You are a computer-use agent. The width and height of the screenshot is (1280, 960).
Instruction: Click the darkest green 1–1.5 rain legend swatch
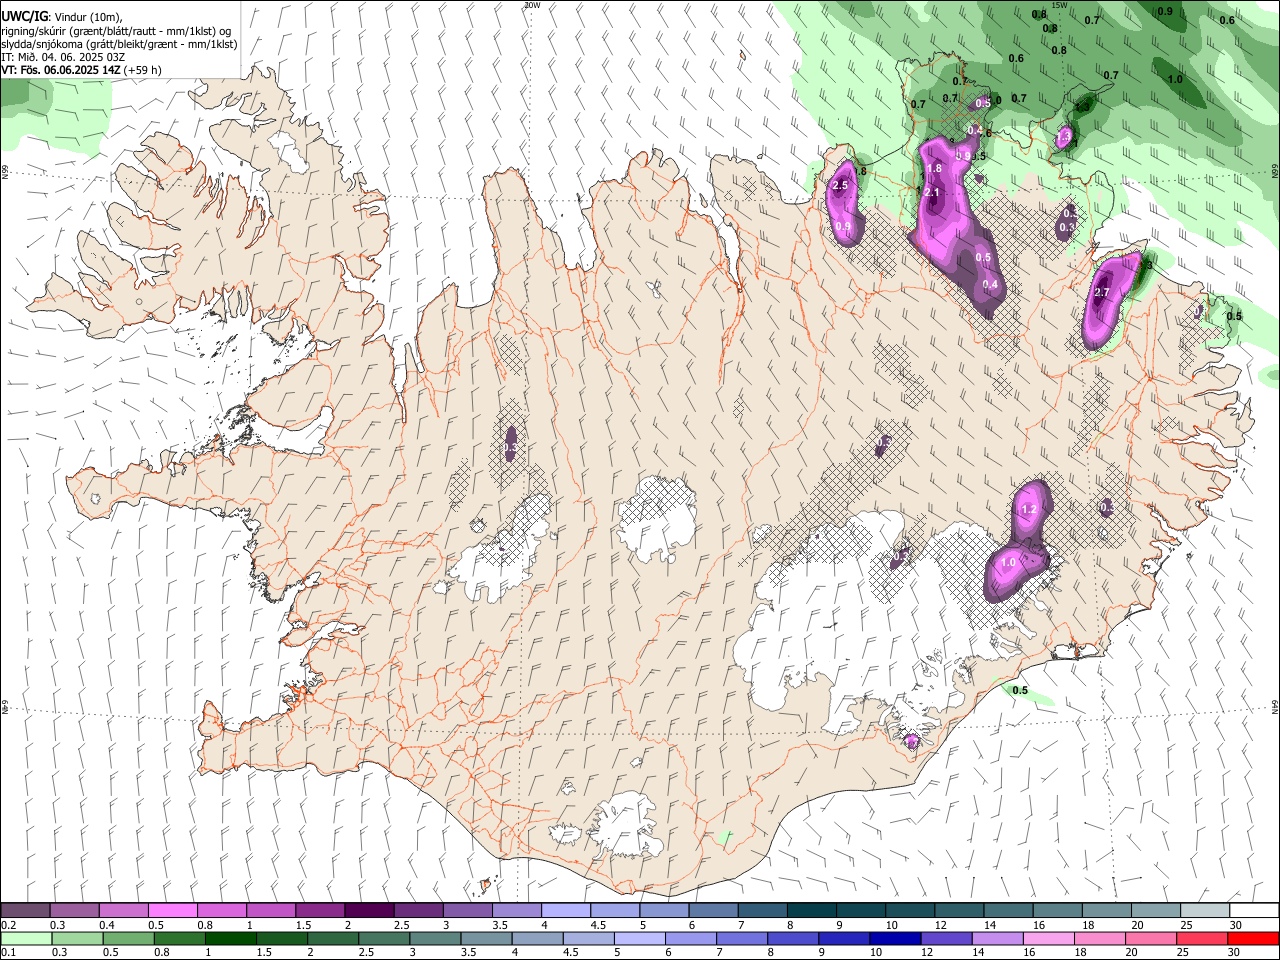(230, 938)
